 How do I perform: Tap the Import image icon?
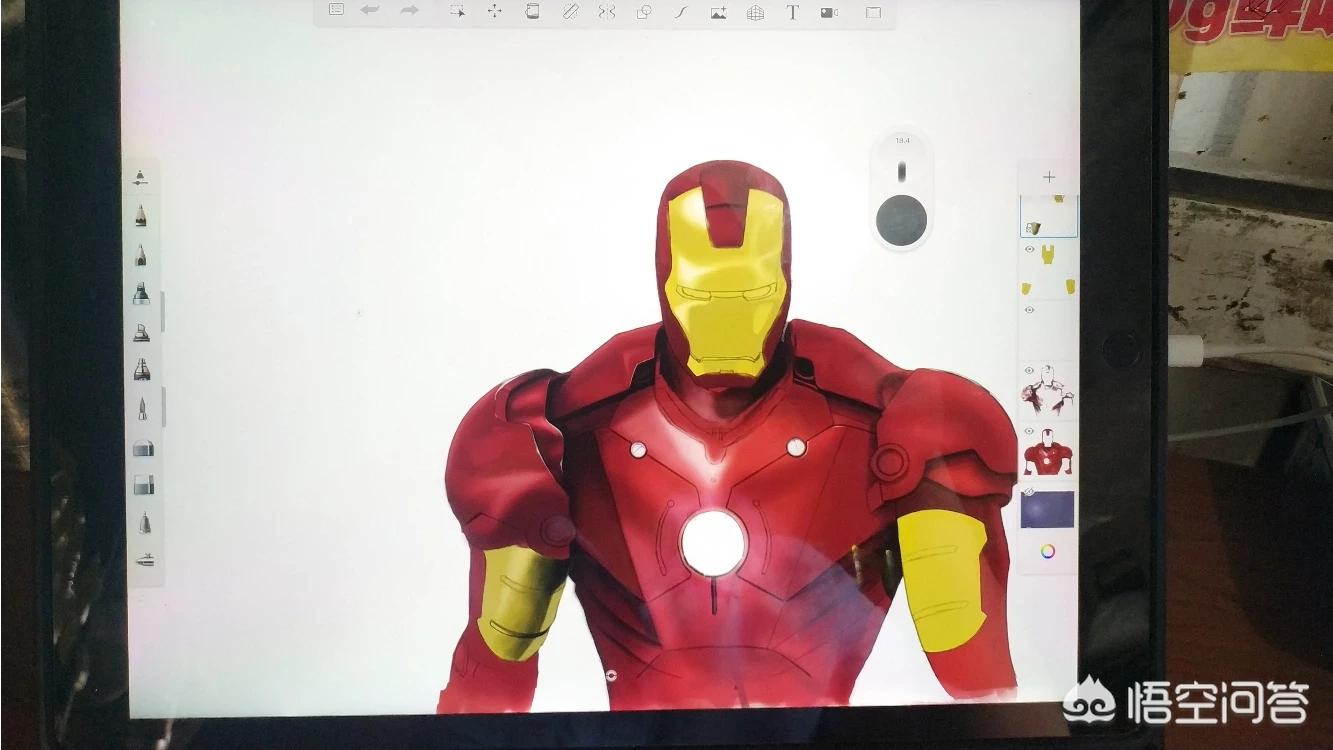[x=718, y=13]
